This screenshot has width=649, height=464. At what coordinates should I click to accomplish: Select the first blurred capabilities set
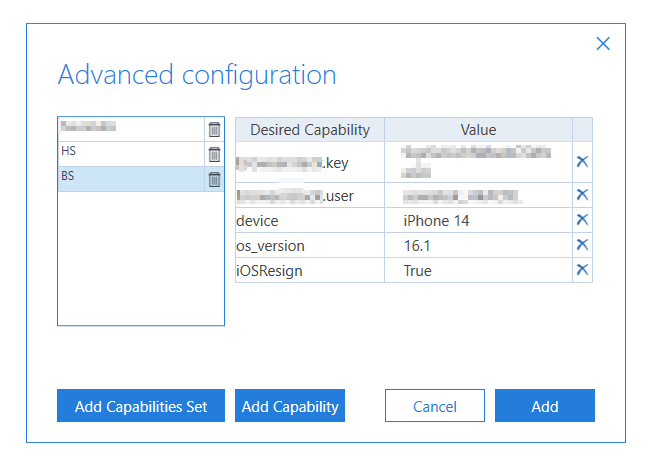tap(130, 129)
